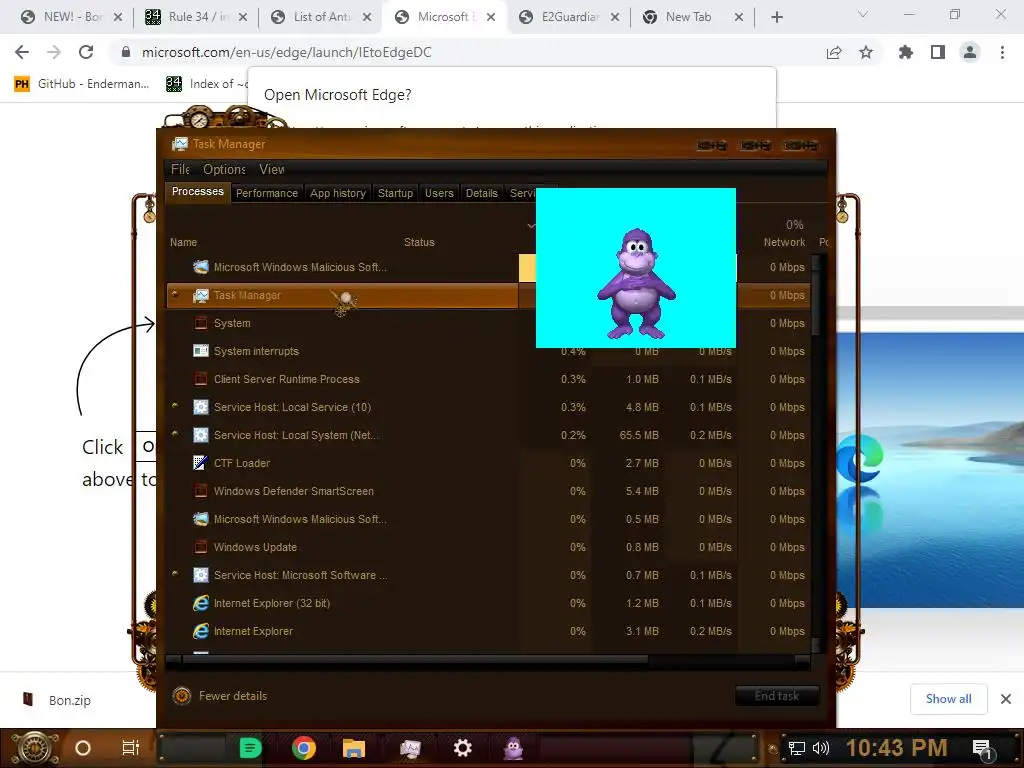Switch to the App history tab
1024x768 pixels.
click(x=338, y=193)
